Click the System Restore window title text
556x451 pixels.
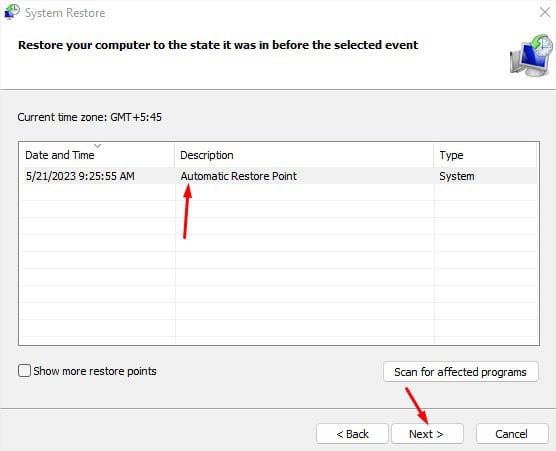(x=65, y=13)
